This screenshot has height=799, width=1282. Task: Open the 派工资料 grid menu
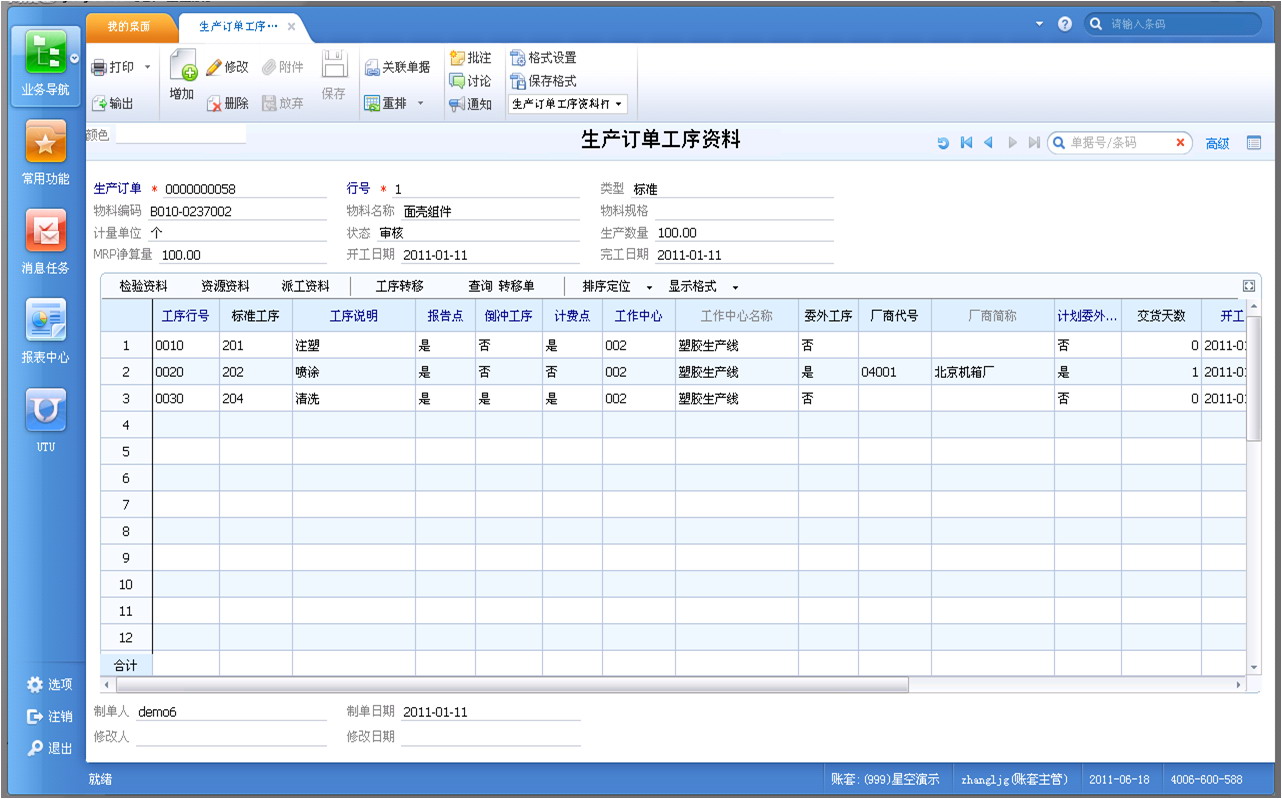pyautogui.click(x=305, y=286)
